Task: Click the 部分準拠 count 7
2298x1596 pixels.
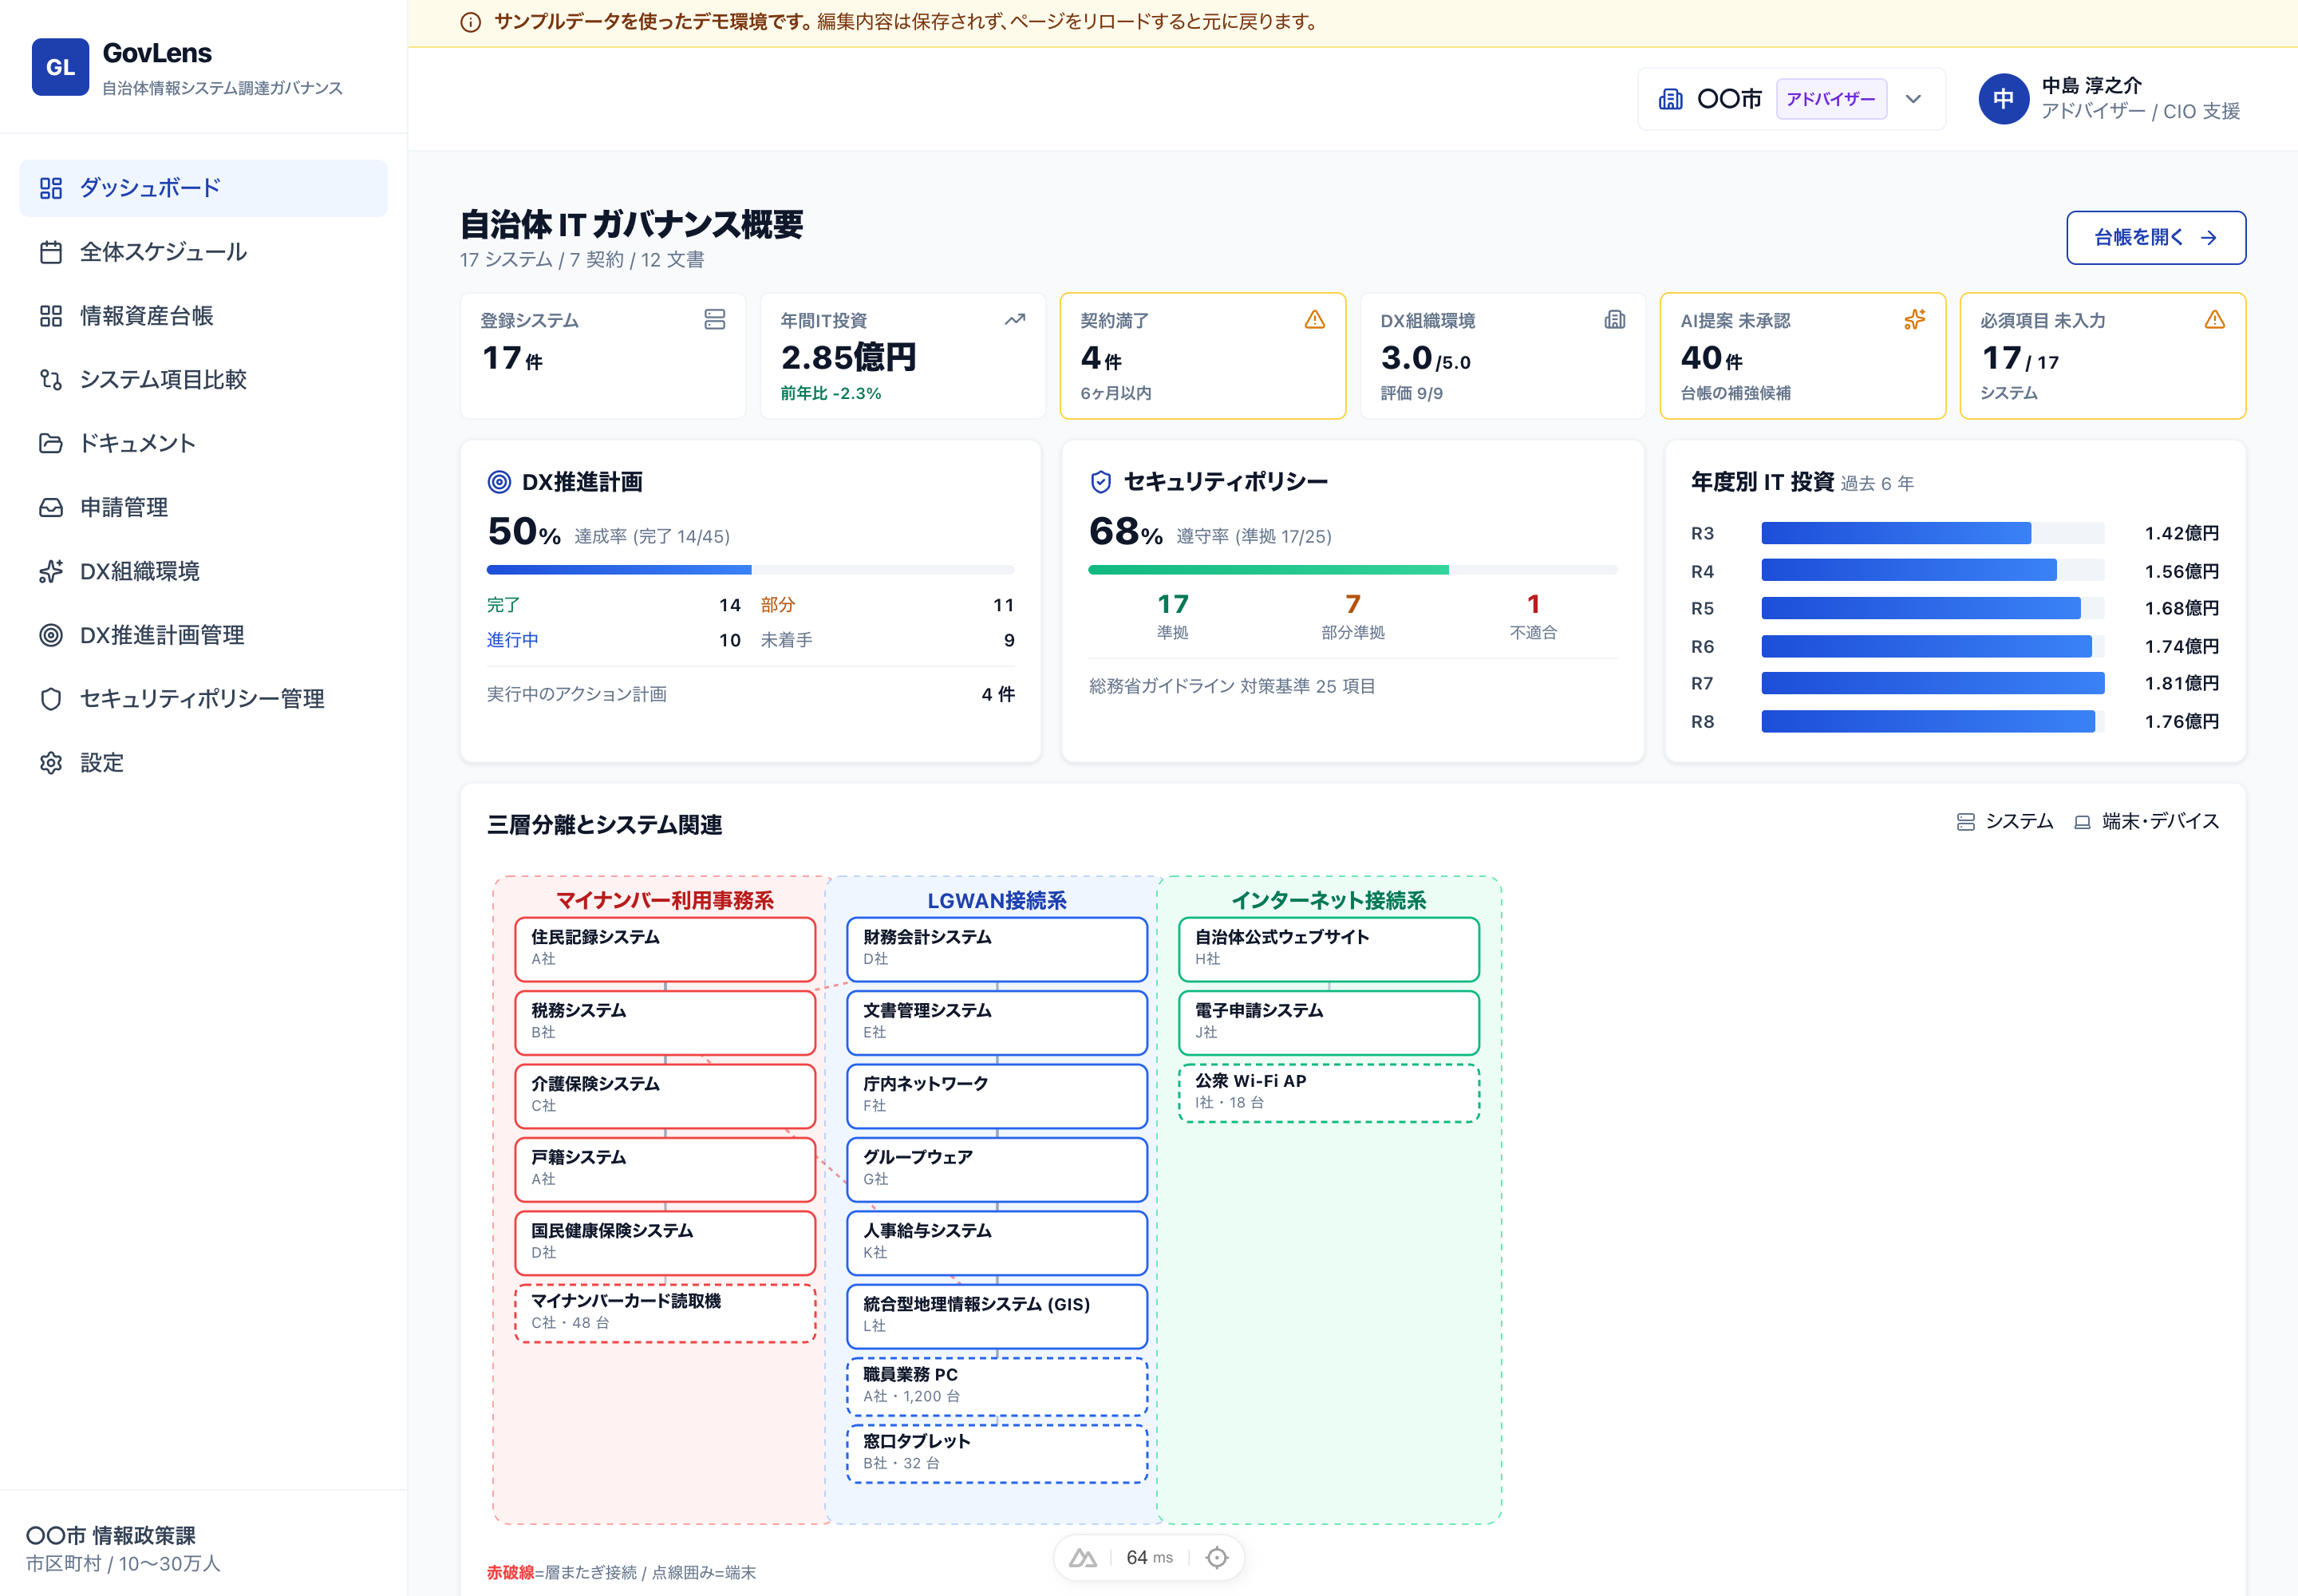Action: (x=1353, y=604)
